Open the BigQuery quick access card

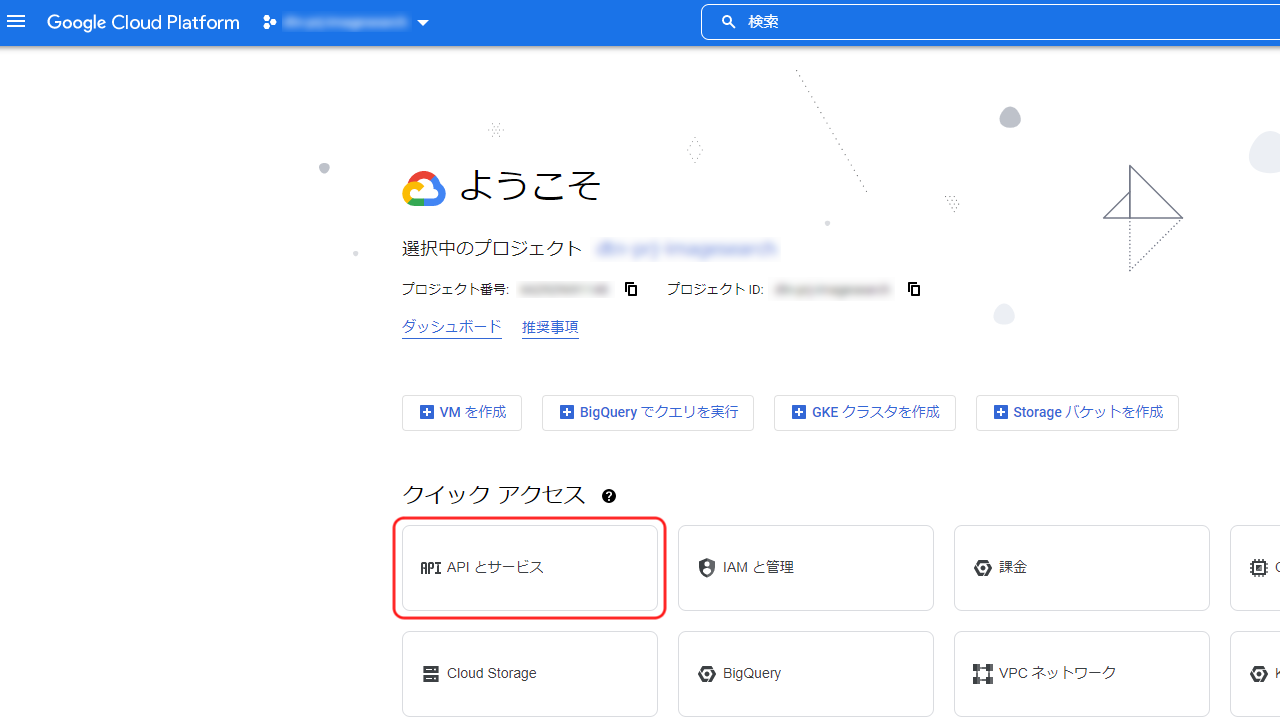805,673
